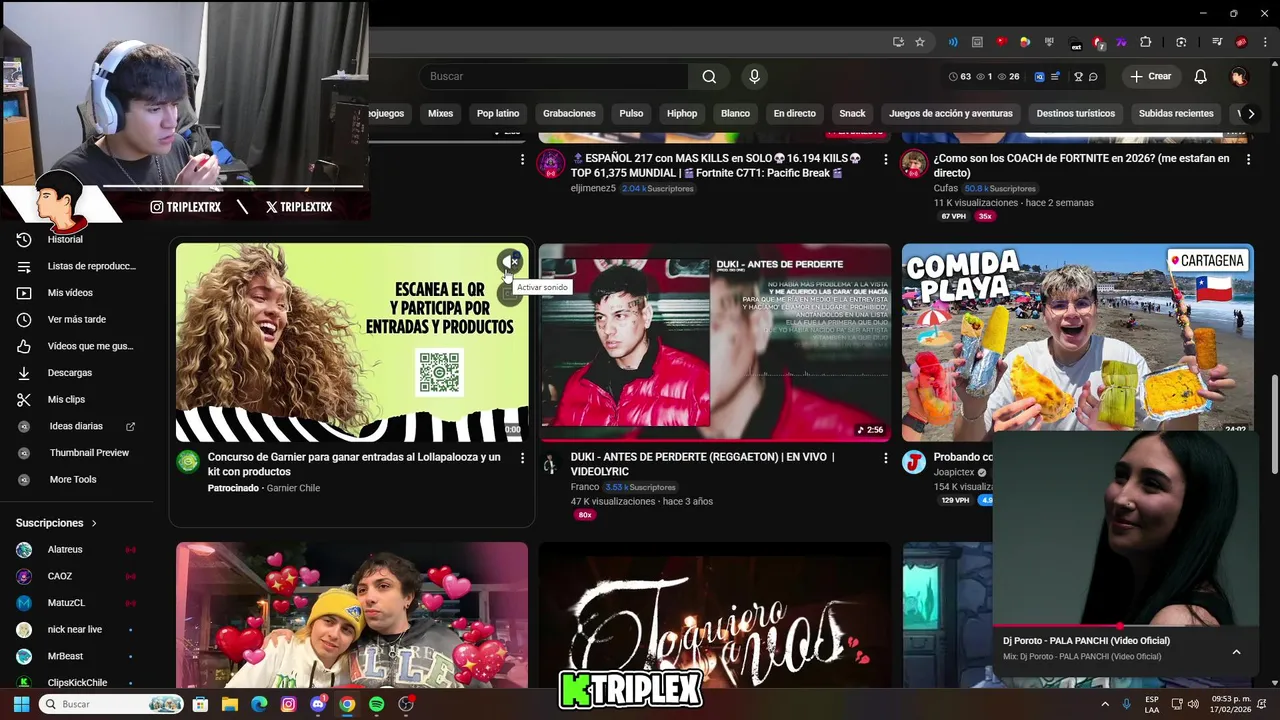The image size is (1280, 720).
Task: Open Spotify from the taskbar
Action: pyautogui.click(x=376, y=704)
